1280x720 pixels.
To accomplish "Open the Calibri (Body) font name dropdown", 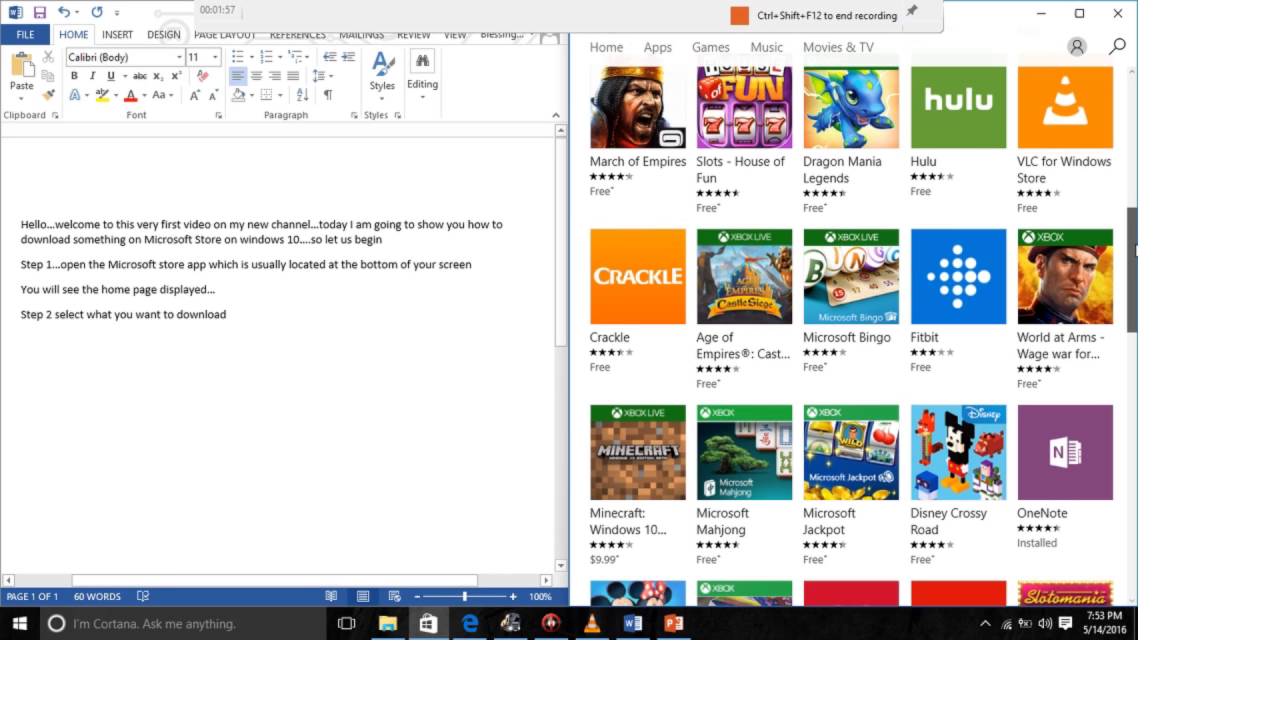I will [179, 57].
